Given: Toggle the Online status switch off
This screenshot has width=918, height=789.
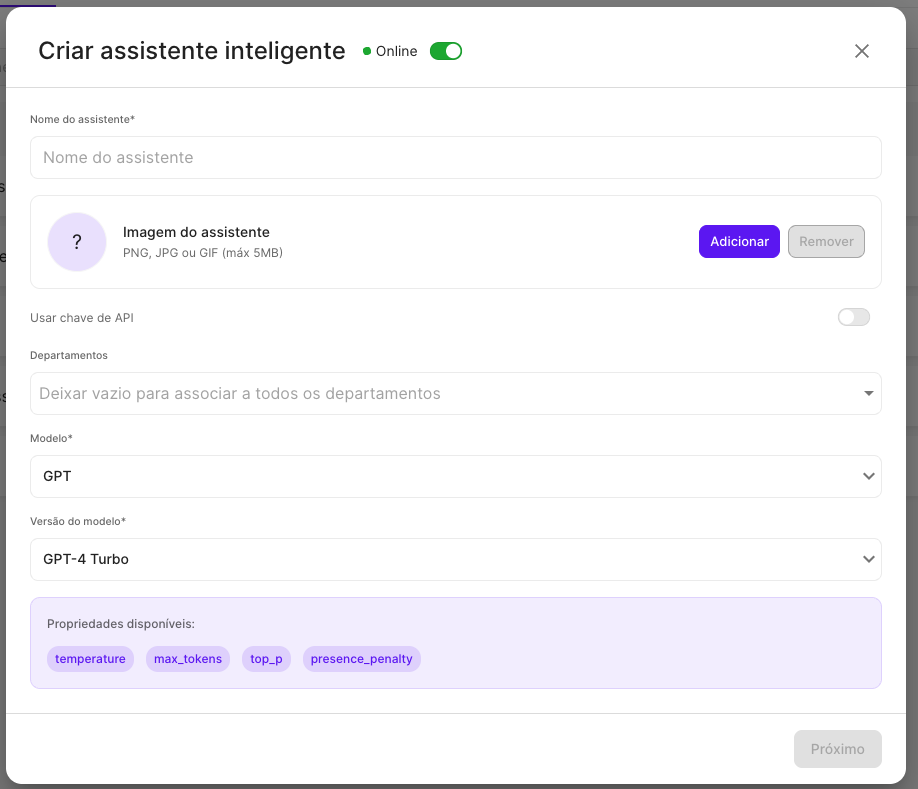Looking at the screenshot, I should click(446, 51).
